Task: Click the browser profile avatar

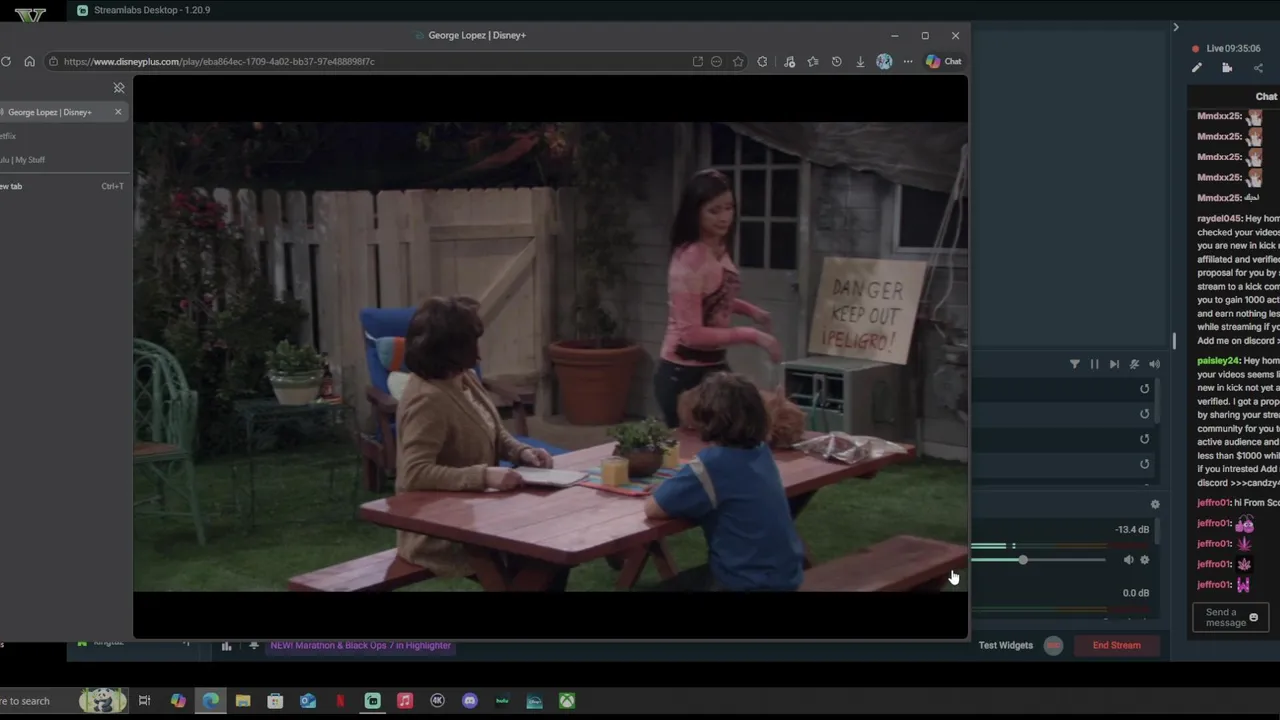Action: click(884, 61)
